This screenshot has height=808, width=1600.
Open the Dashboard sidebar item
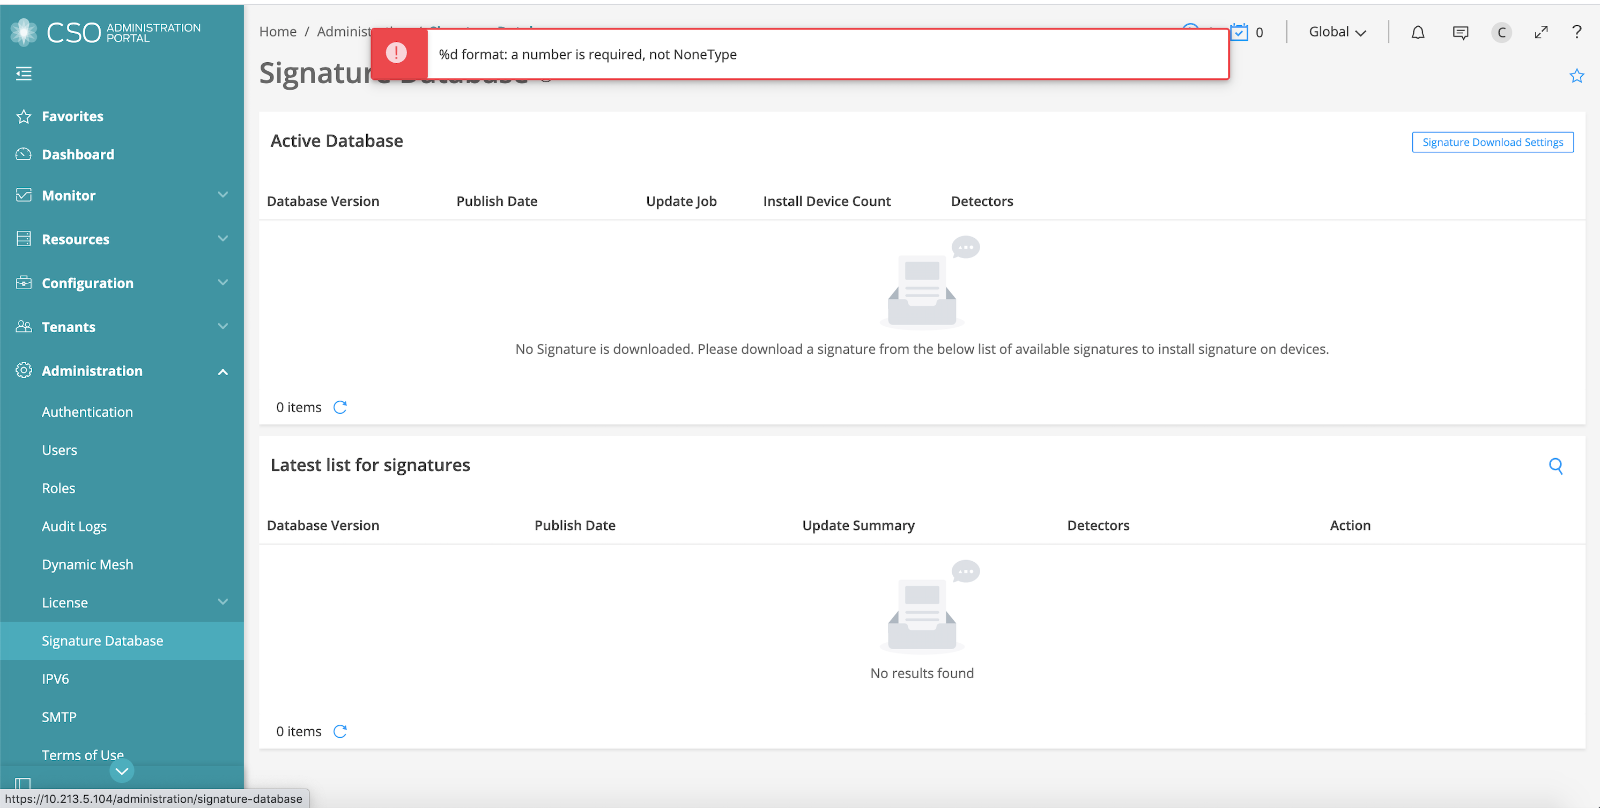click(78, 154)
